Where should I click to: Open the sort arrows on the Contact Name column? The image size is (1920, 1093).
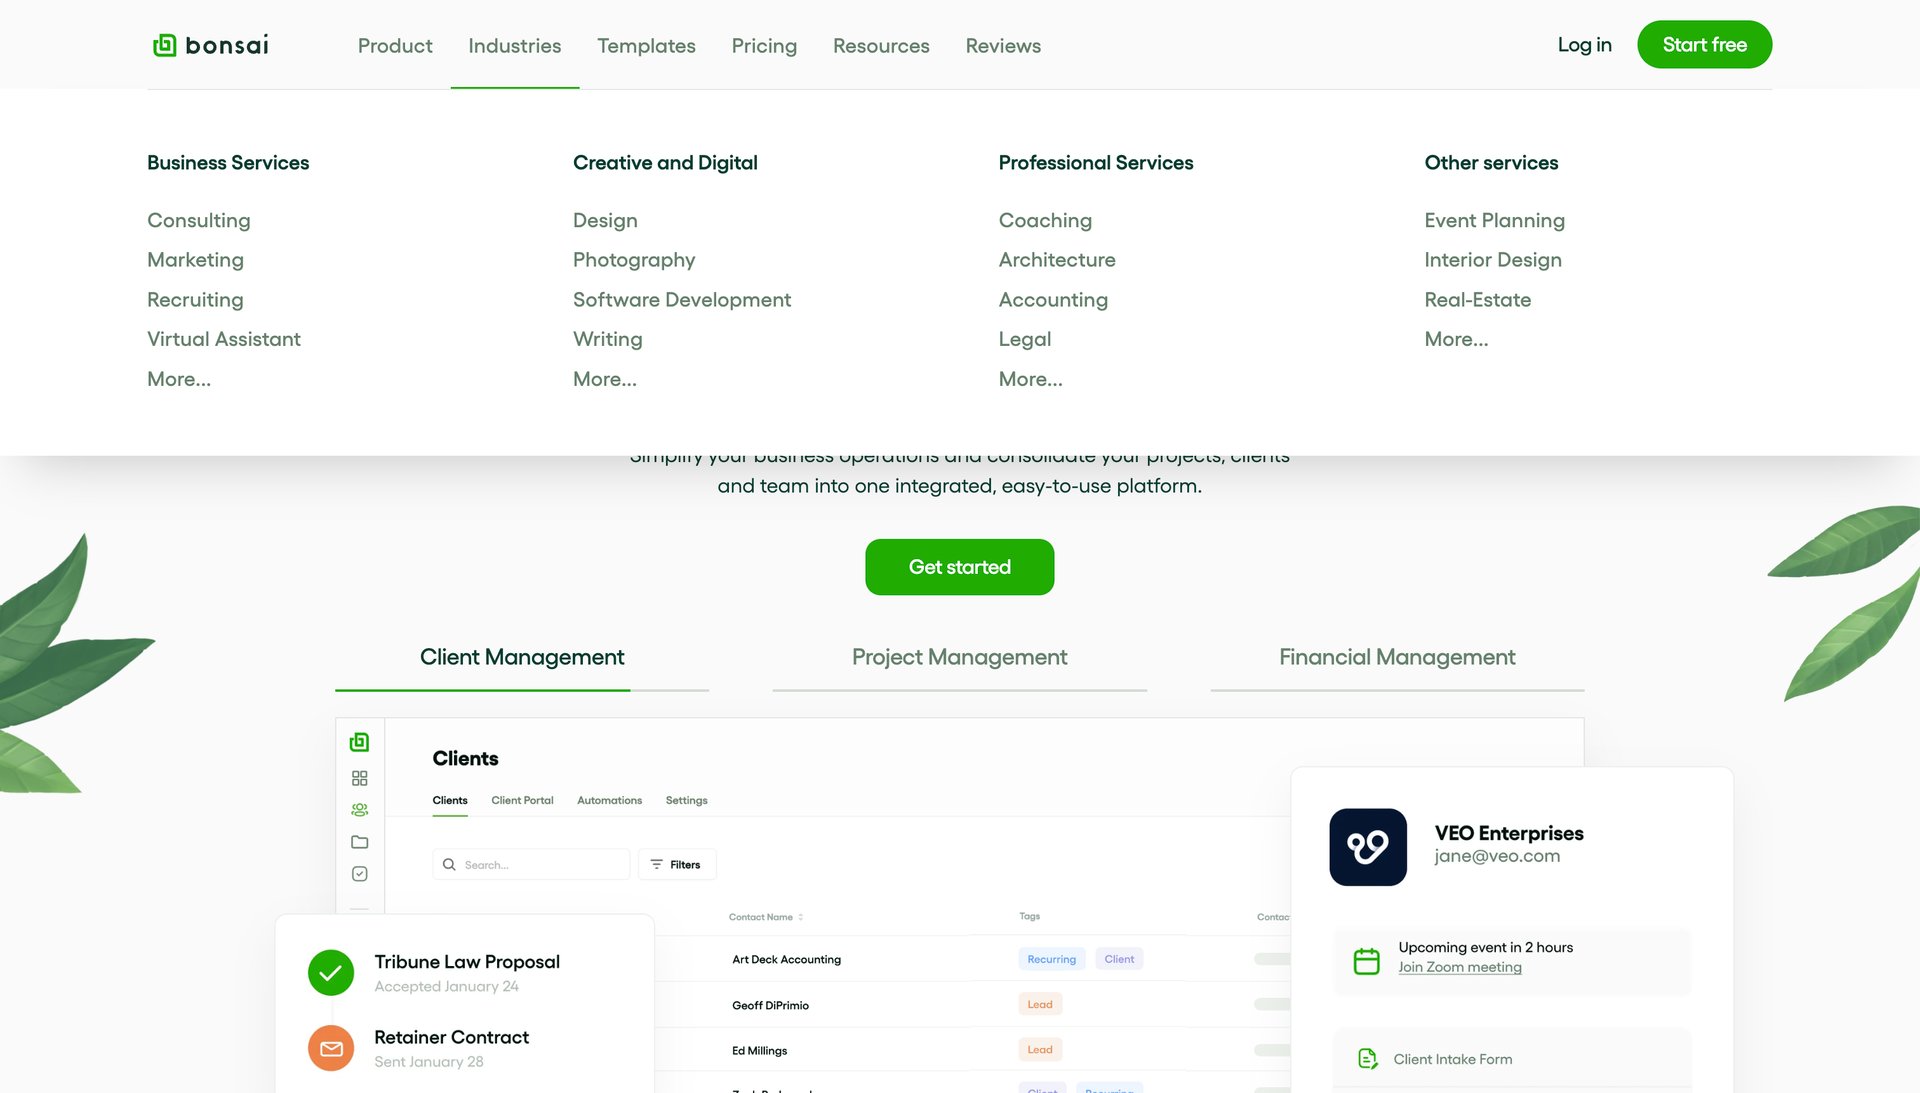tap(800, 916)
